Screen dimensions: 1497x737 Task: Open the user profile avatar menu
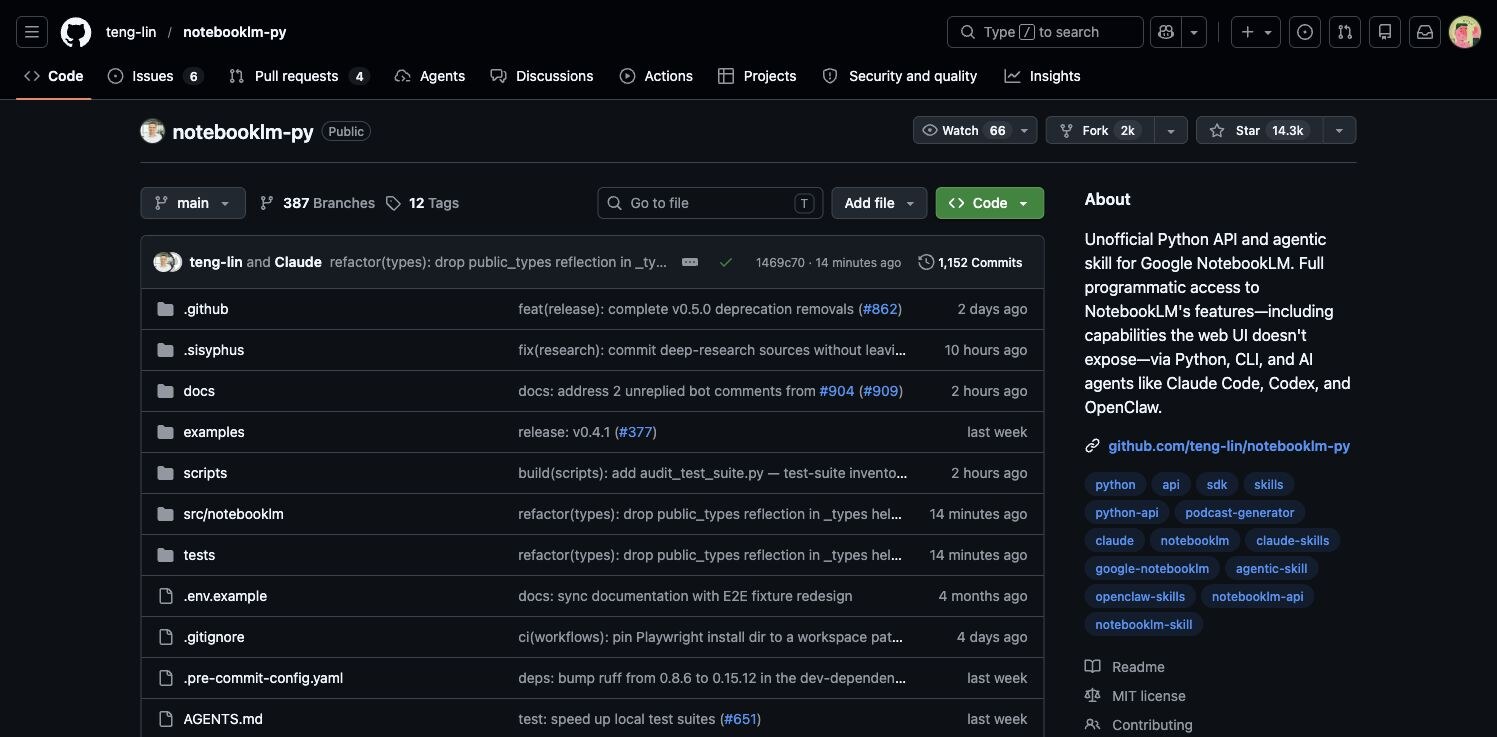coord(1465,32)
